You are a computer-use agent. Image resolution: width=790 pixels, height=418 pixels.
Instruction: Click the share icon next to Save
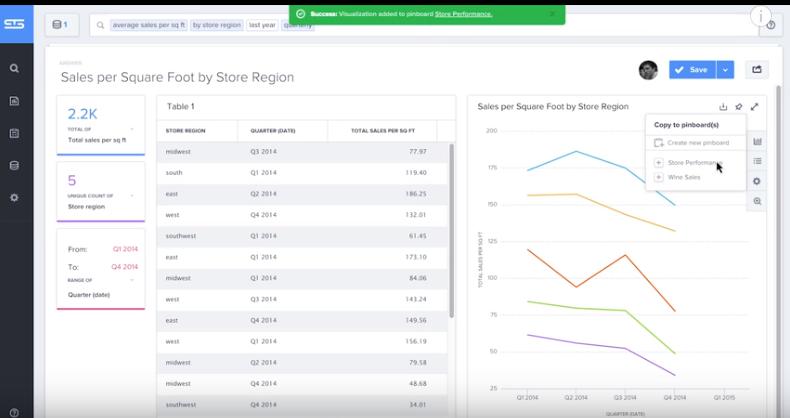(x=757, y=69)
